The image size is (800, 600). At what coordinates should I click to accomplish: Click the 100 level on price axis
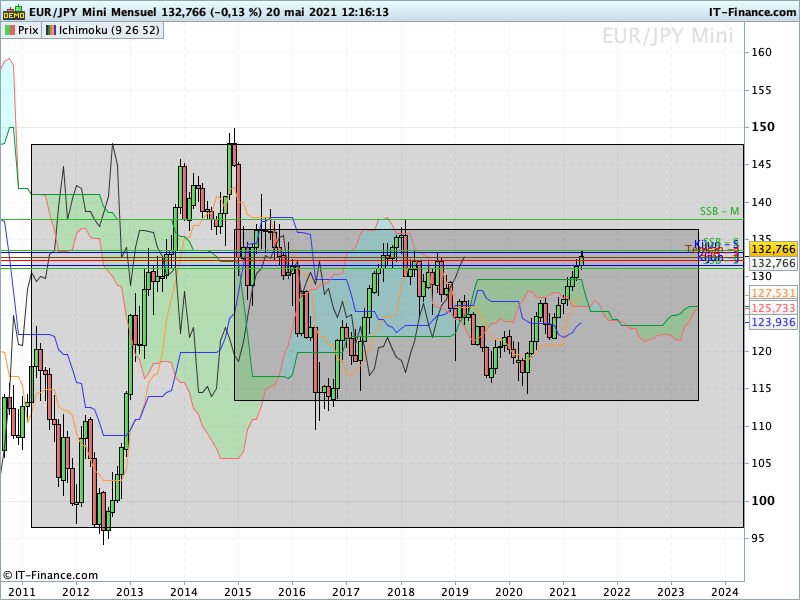[762, 501]
